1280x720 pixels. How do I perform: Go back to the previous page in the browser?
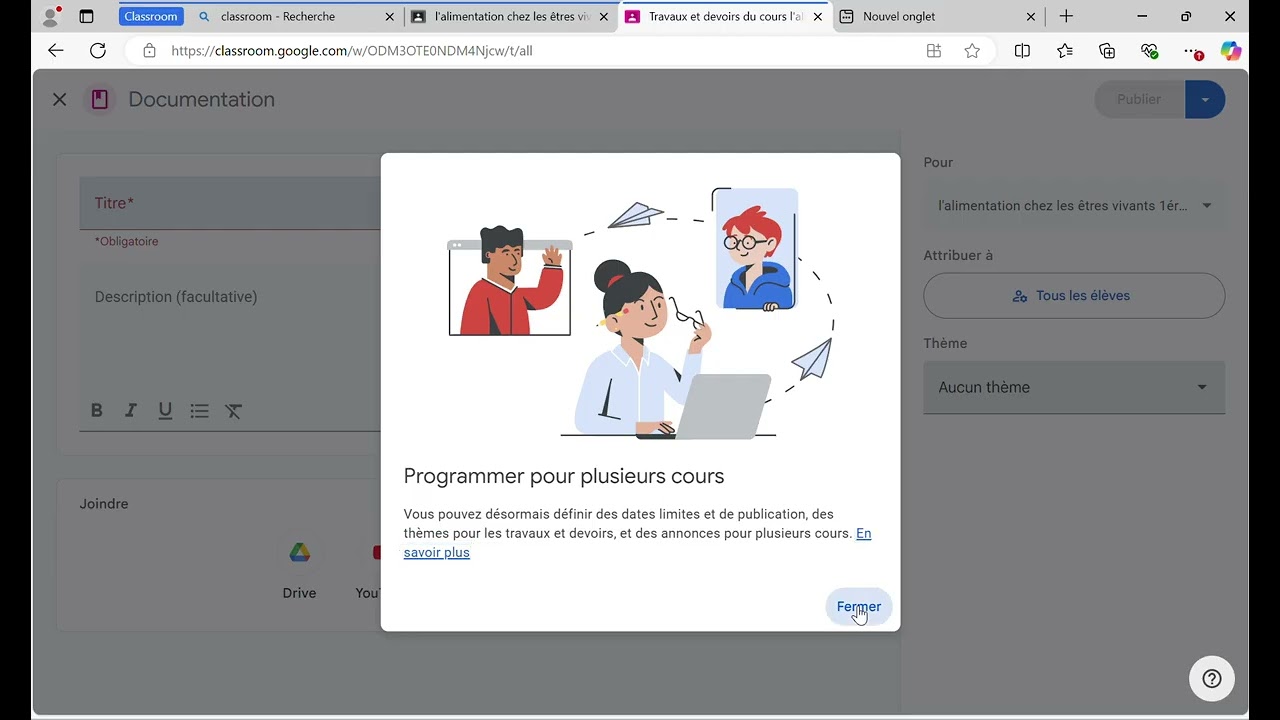tap(56, 51)
